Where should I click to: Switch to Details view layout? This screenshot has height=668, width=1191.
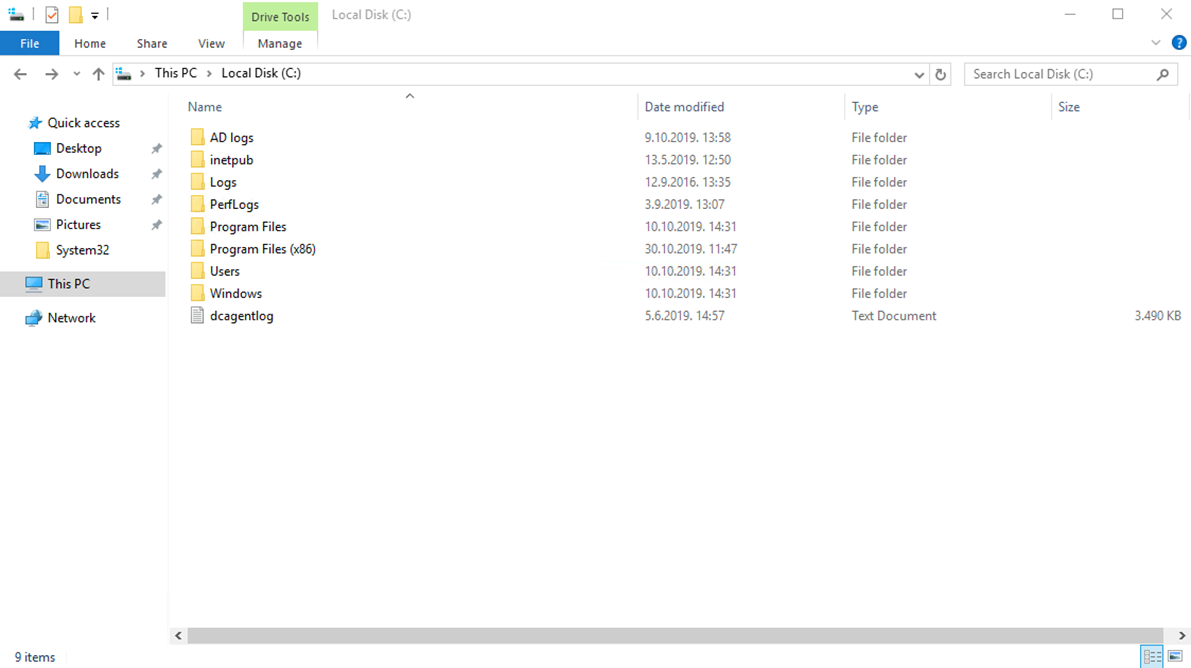1152,657
